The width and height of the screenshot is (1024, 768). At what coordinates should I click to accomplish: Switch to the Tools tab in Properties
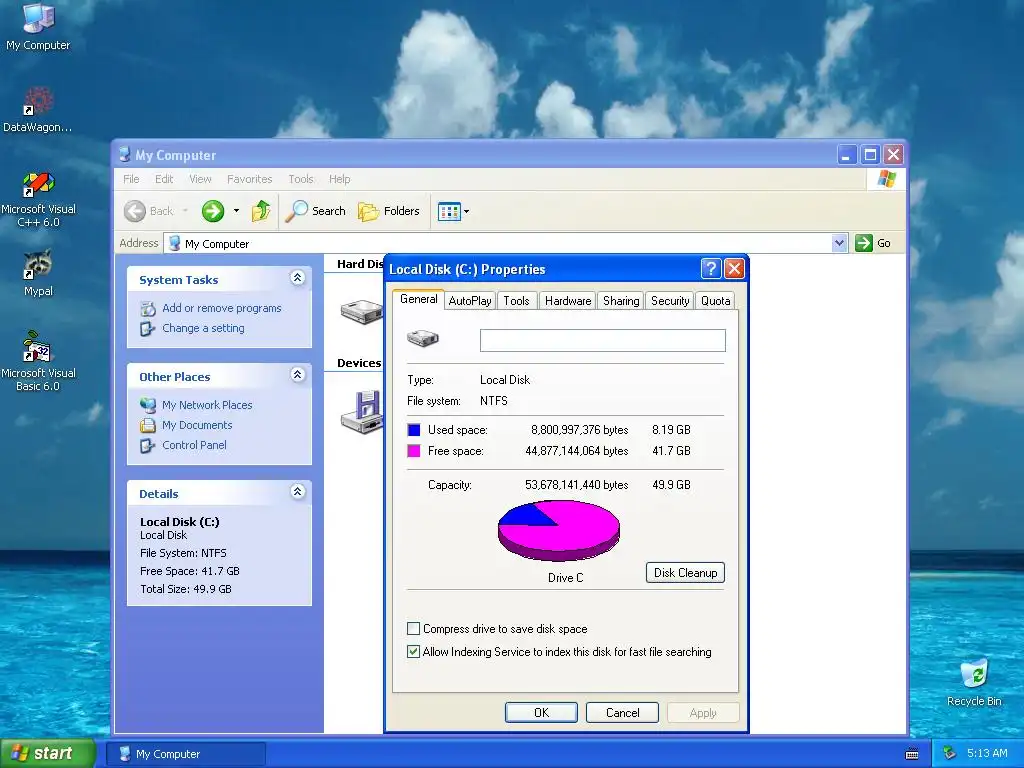[x=516, y=301]
